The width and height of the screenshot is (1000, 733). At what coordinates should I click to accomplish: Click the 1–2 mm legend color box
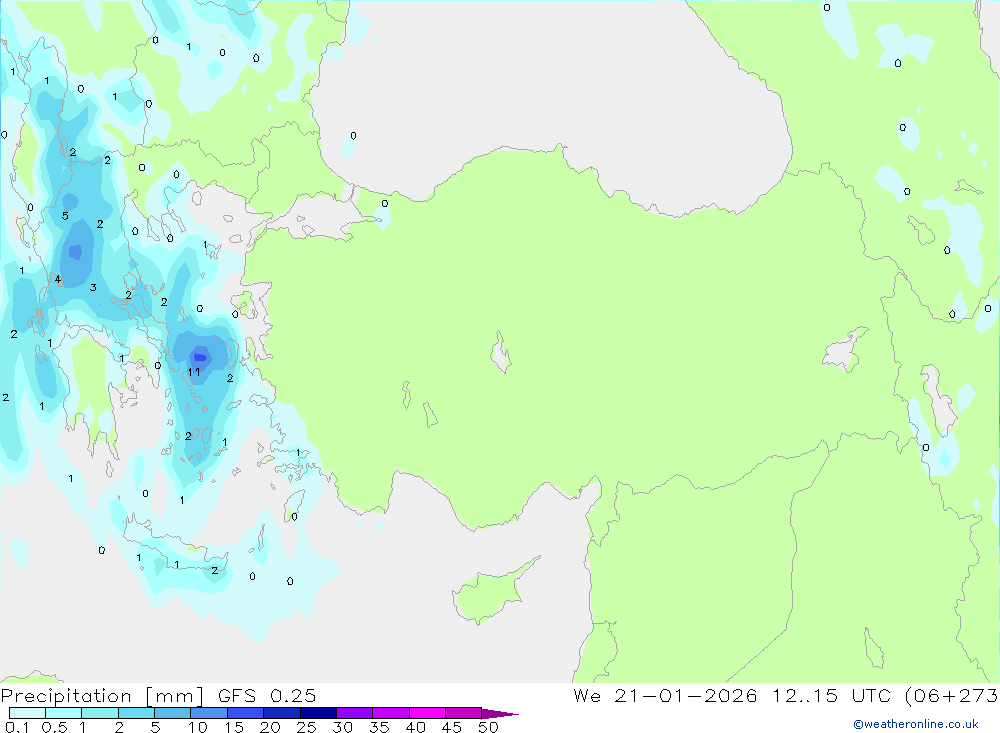click(x=100, y=713)
